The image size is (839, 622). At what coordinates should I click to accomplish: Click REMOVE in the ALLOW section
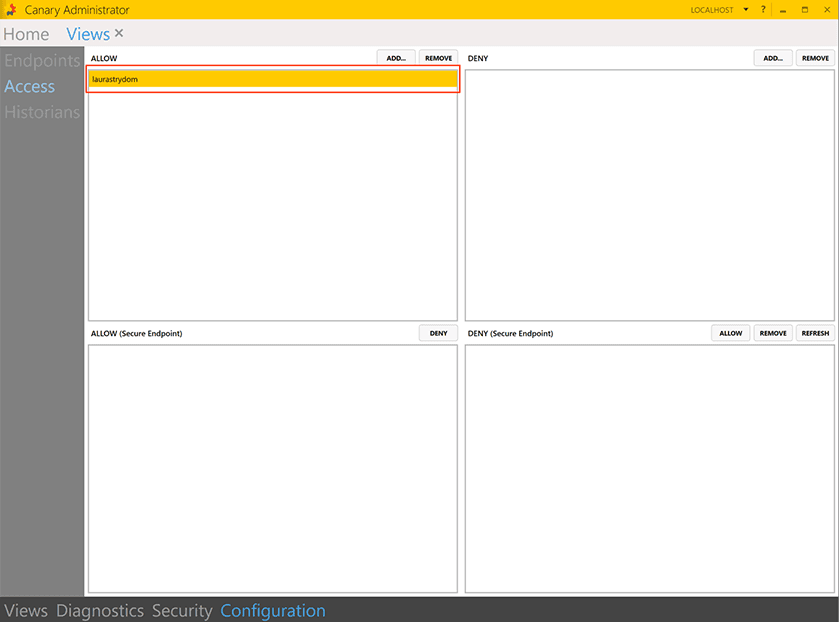coord(438,58)
